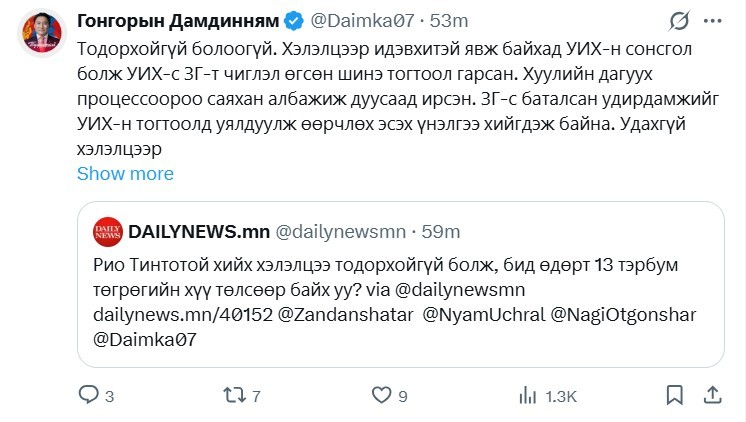746x422 pixels.
Task: Click the reply icon under the tweet
Action: point(88,396)
